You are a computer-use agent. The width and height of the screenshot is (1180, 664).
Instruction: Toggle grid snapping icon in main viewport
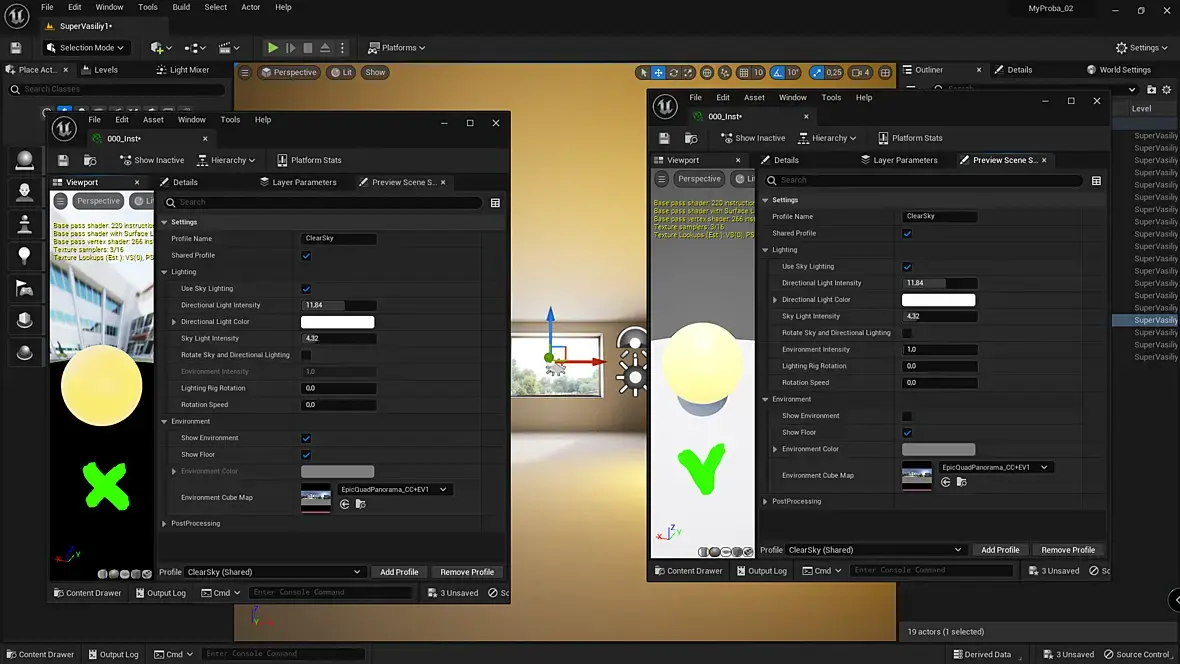click(x=744, y=72)
